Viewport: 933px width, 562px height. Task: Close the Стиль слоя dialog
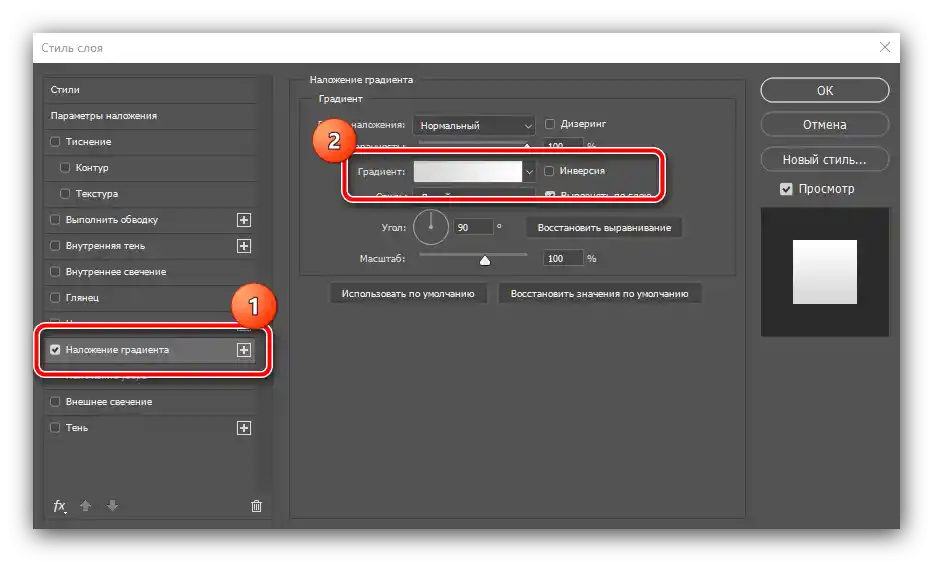point(885,48)
